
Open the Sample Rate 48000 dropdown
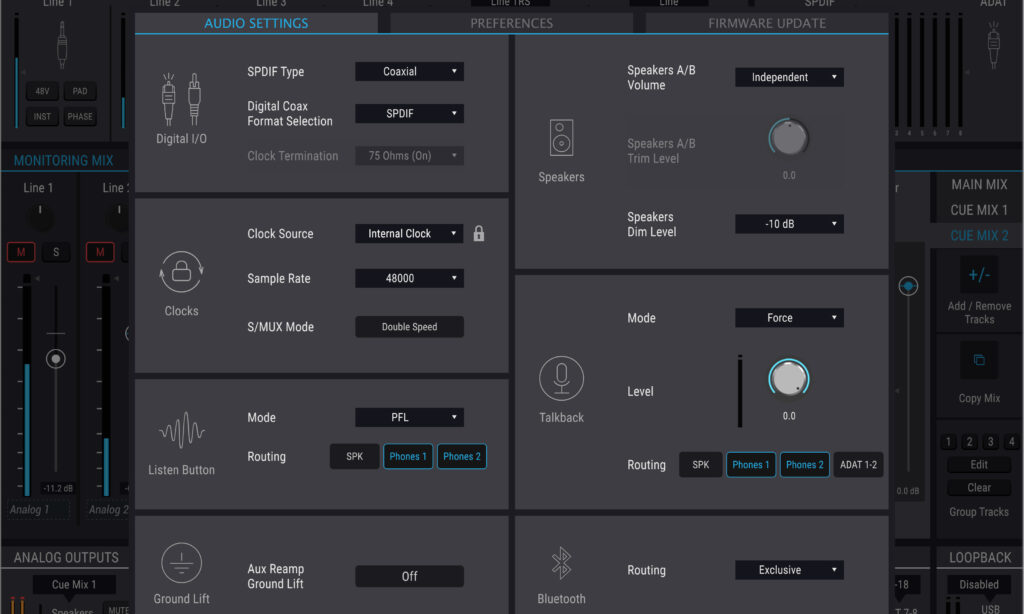pyautogui.click(x=409, y=278)
